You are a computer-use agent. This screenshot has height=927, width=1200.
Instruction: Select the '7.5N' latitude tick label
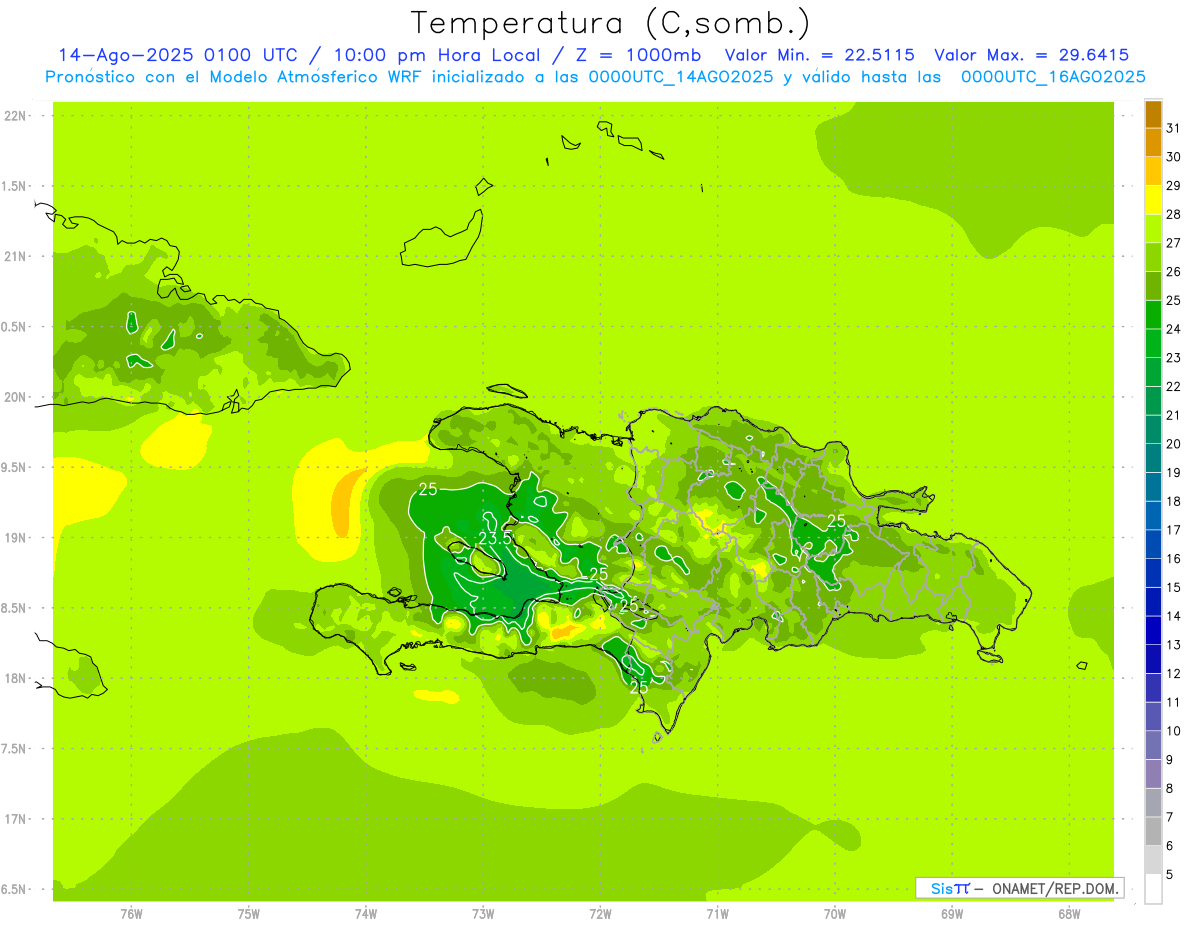click(14, 748)
